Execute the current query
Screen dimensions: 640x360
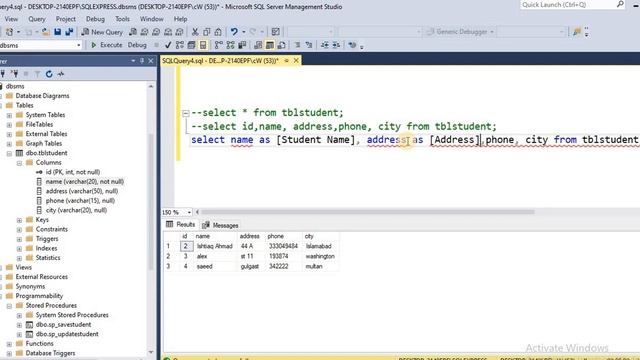(107, 45)
